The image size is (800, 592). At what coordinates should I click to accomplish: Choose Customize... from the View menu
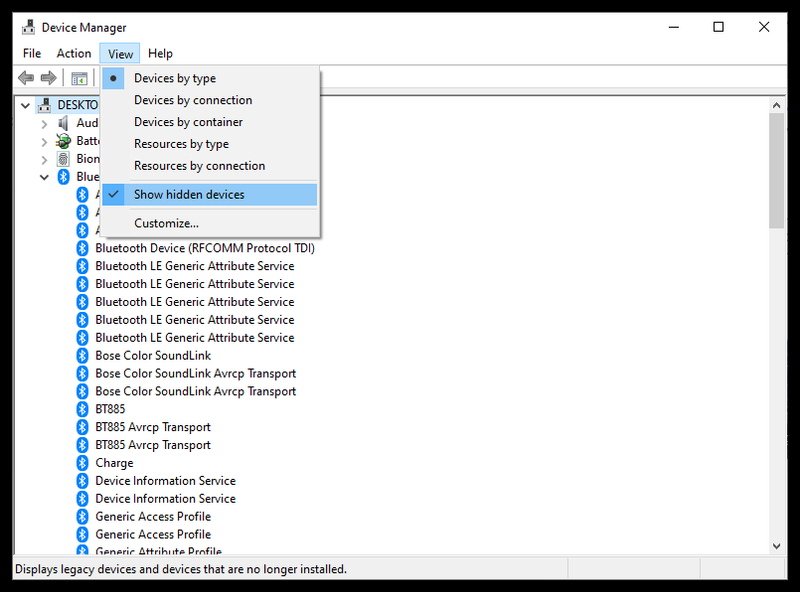coord(166,223)
